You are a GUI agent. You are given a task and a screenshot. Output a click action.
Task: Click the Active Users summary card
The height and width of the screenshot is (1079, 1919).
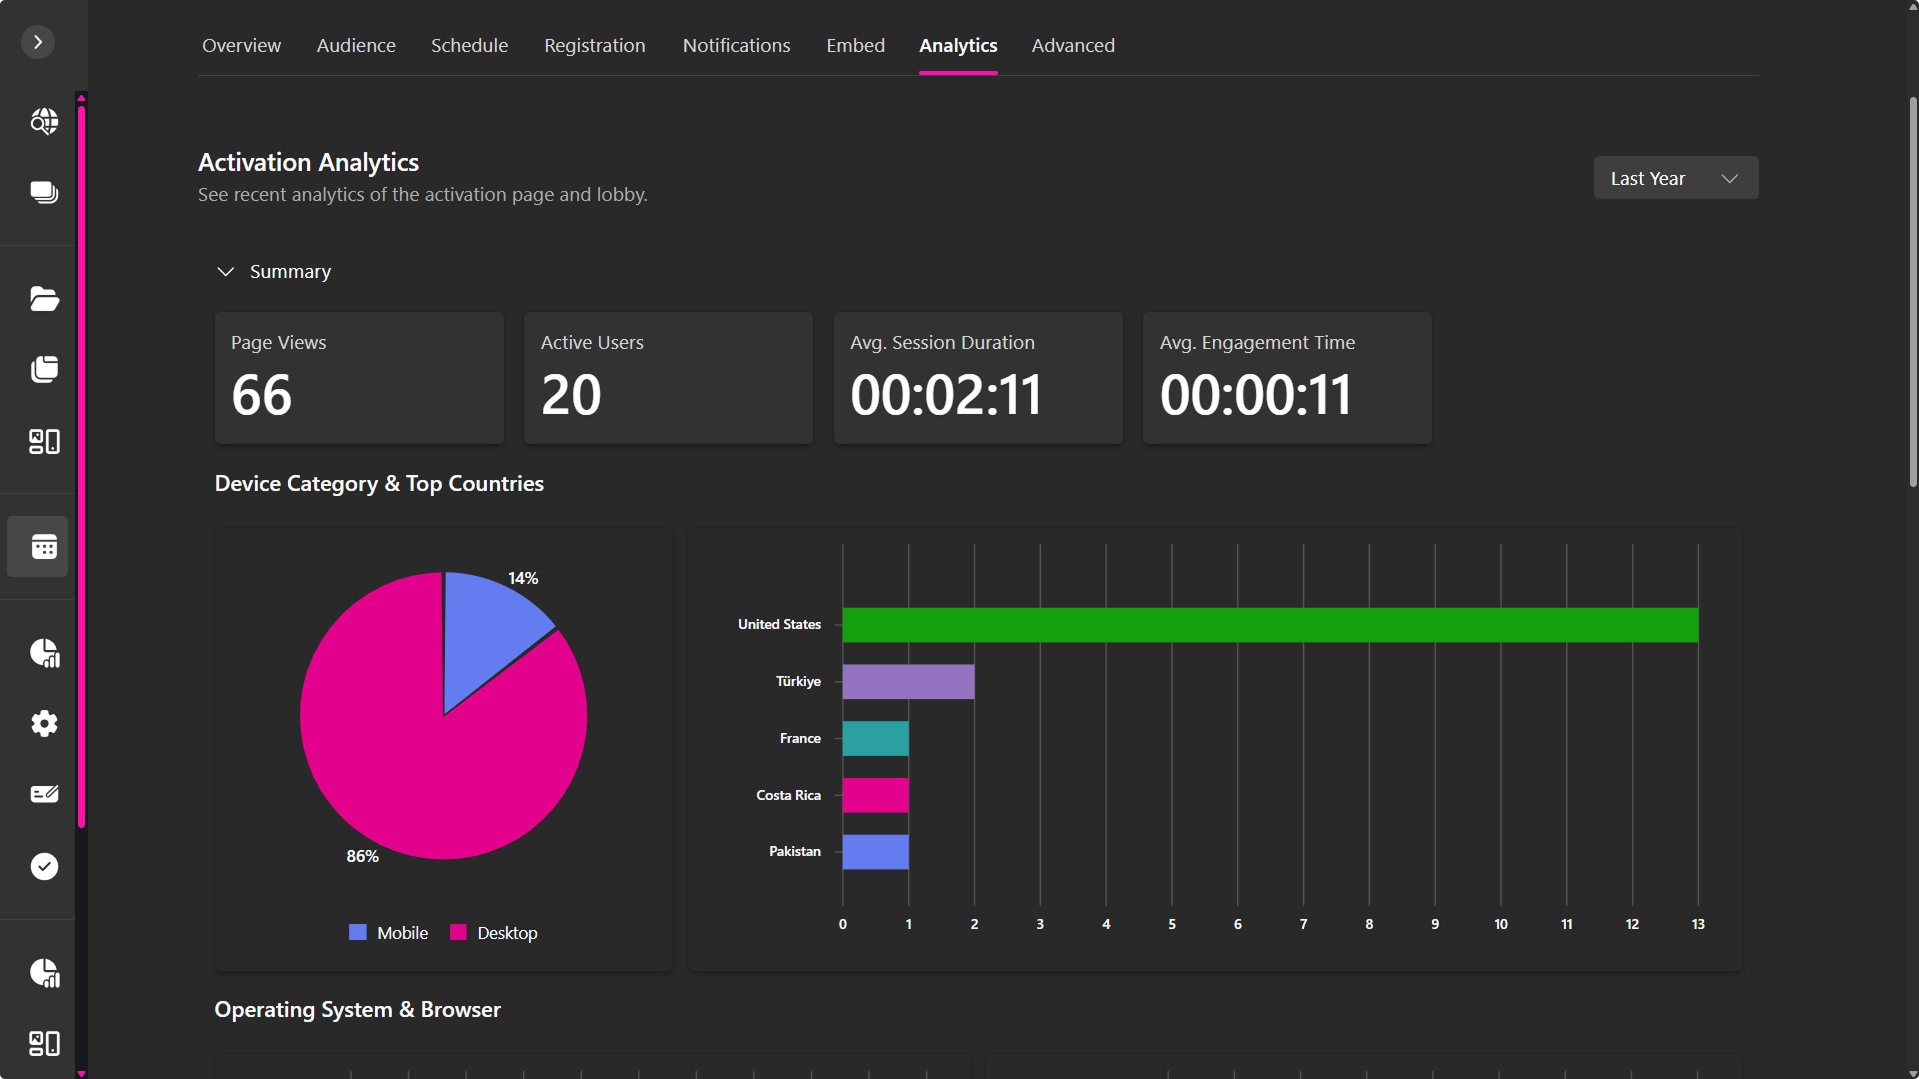click(x=668, y=378)
